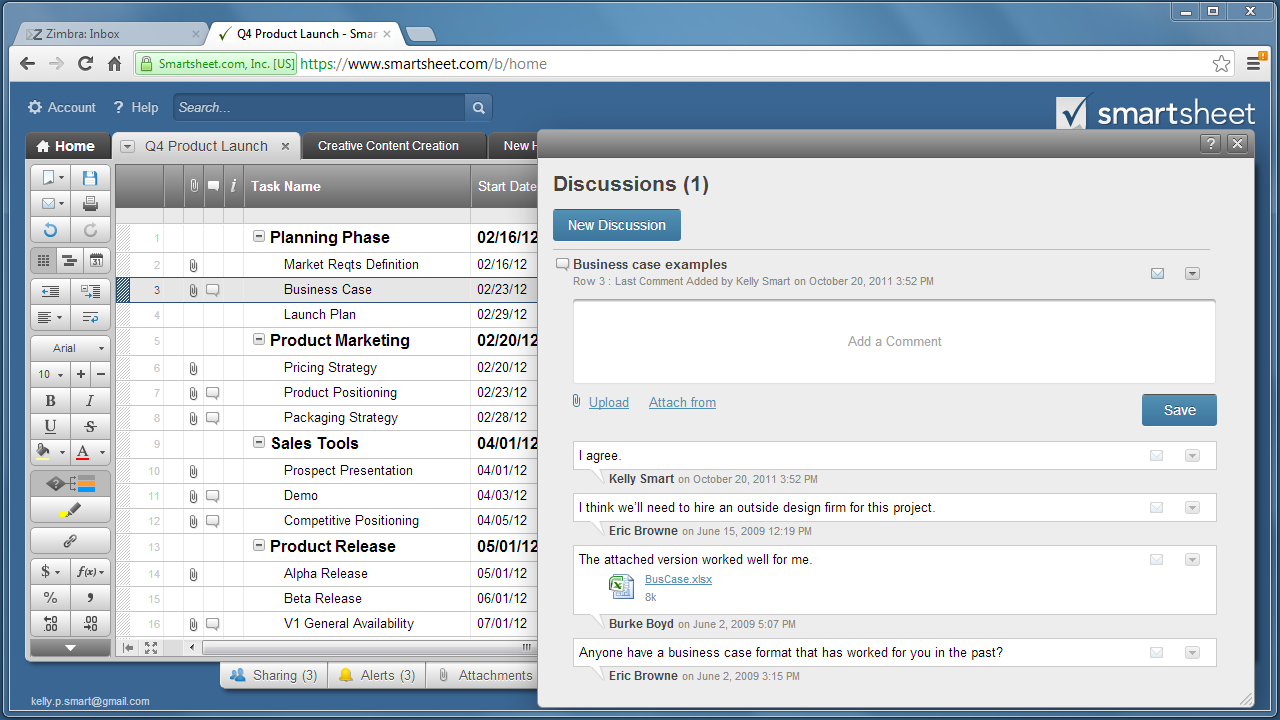Toggle italic formatting
This screenshot has width=1280, height=720.
(90, 401)
